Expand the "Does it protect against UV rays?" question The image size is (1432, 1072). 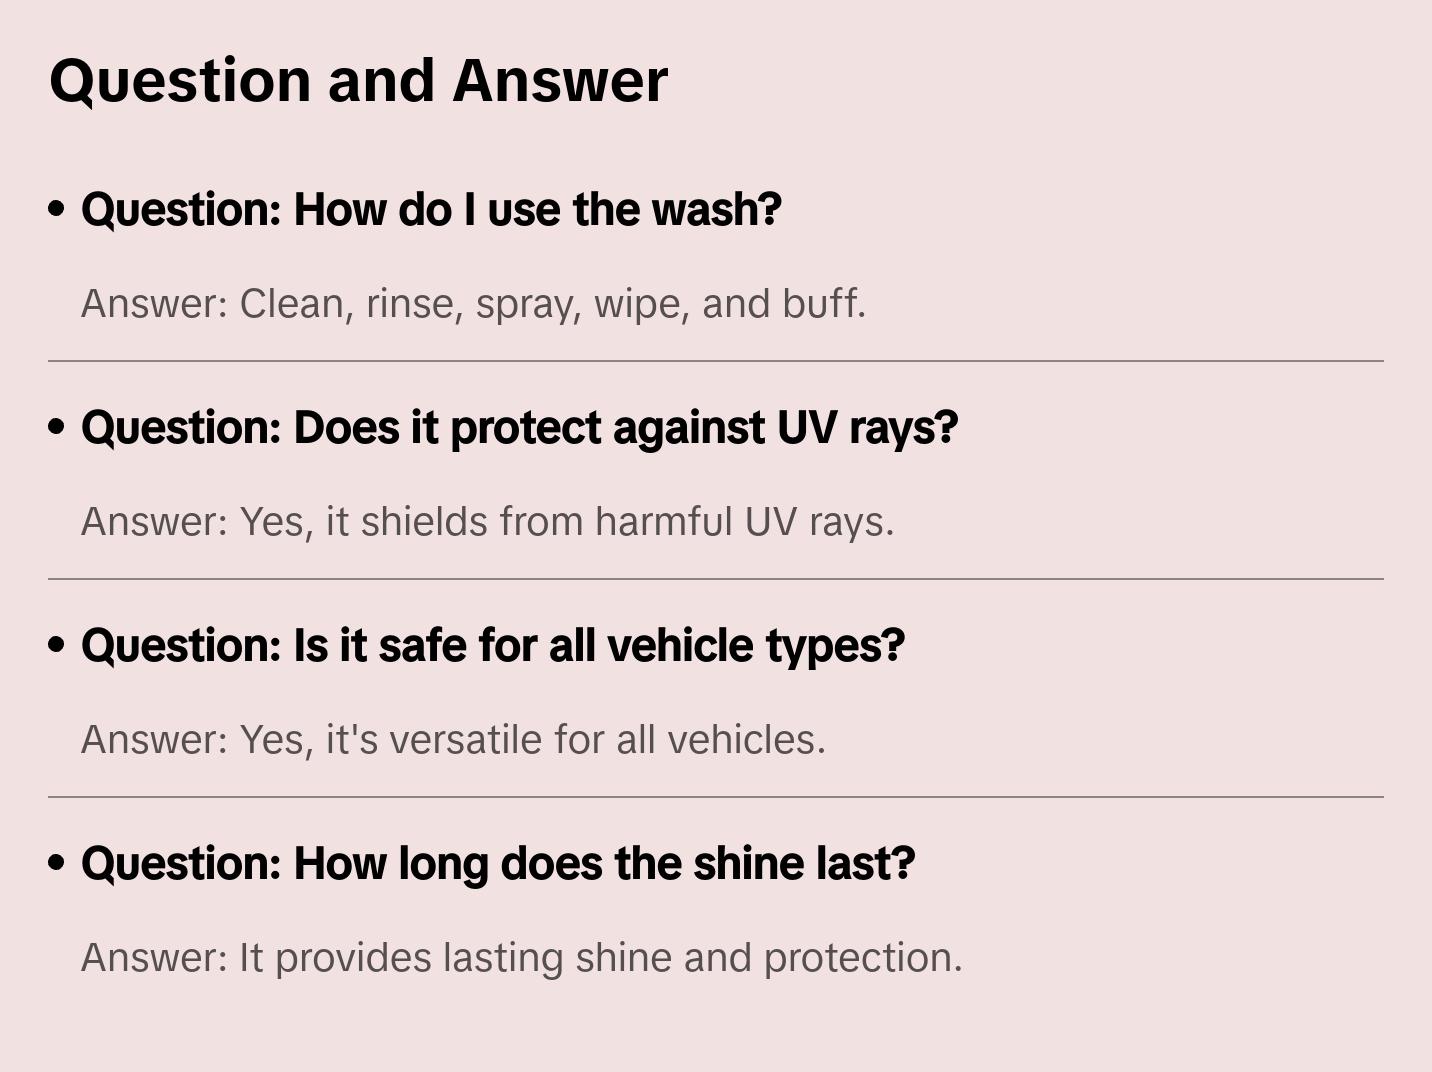point(519,428)
